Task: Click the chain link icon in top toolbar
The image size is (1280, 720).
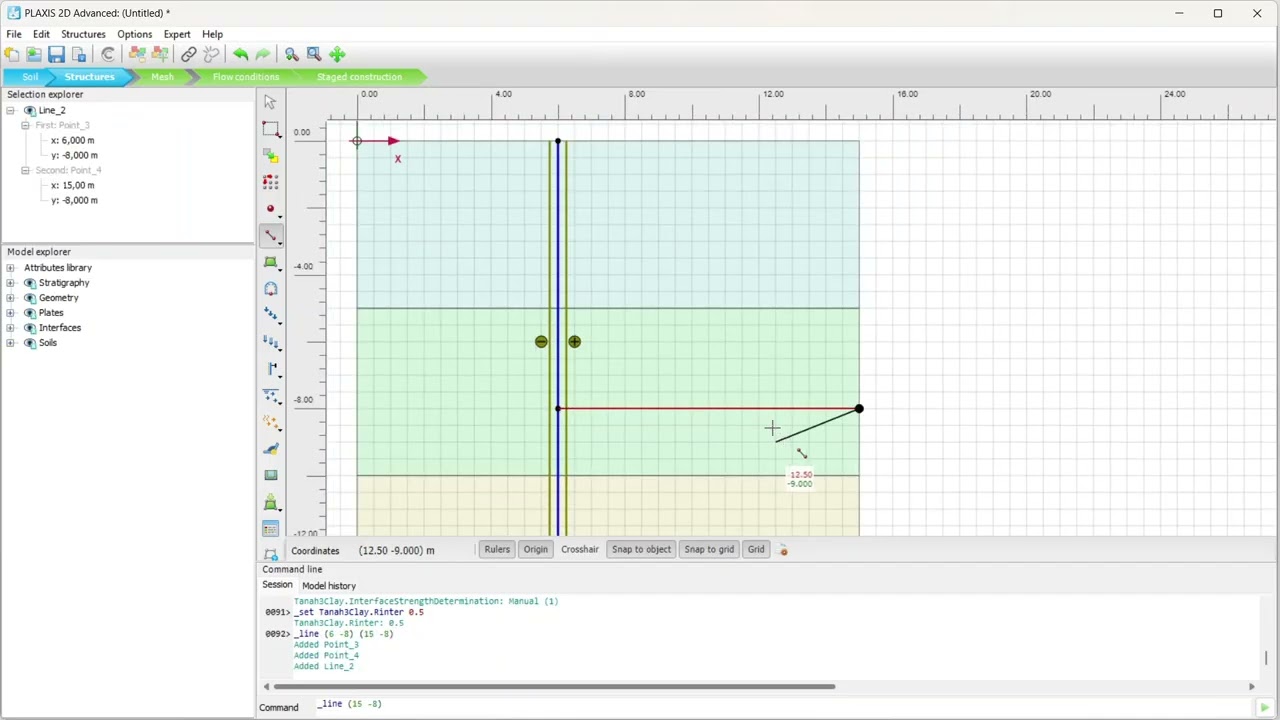Action: [188, 54]
